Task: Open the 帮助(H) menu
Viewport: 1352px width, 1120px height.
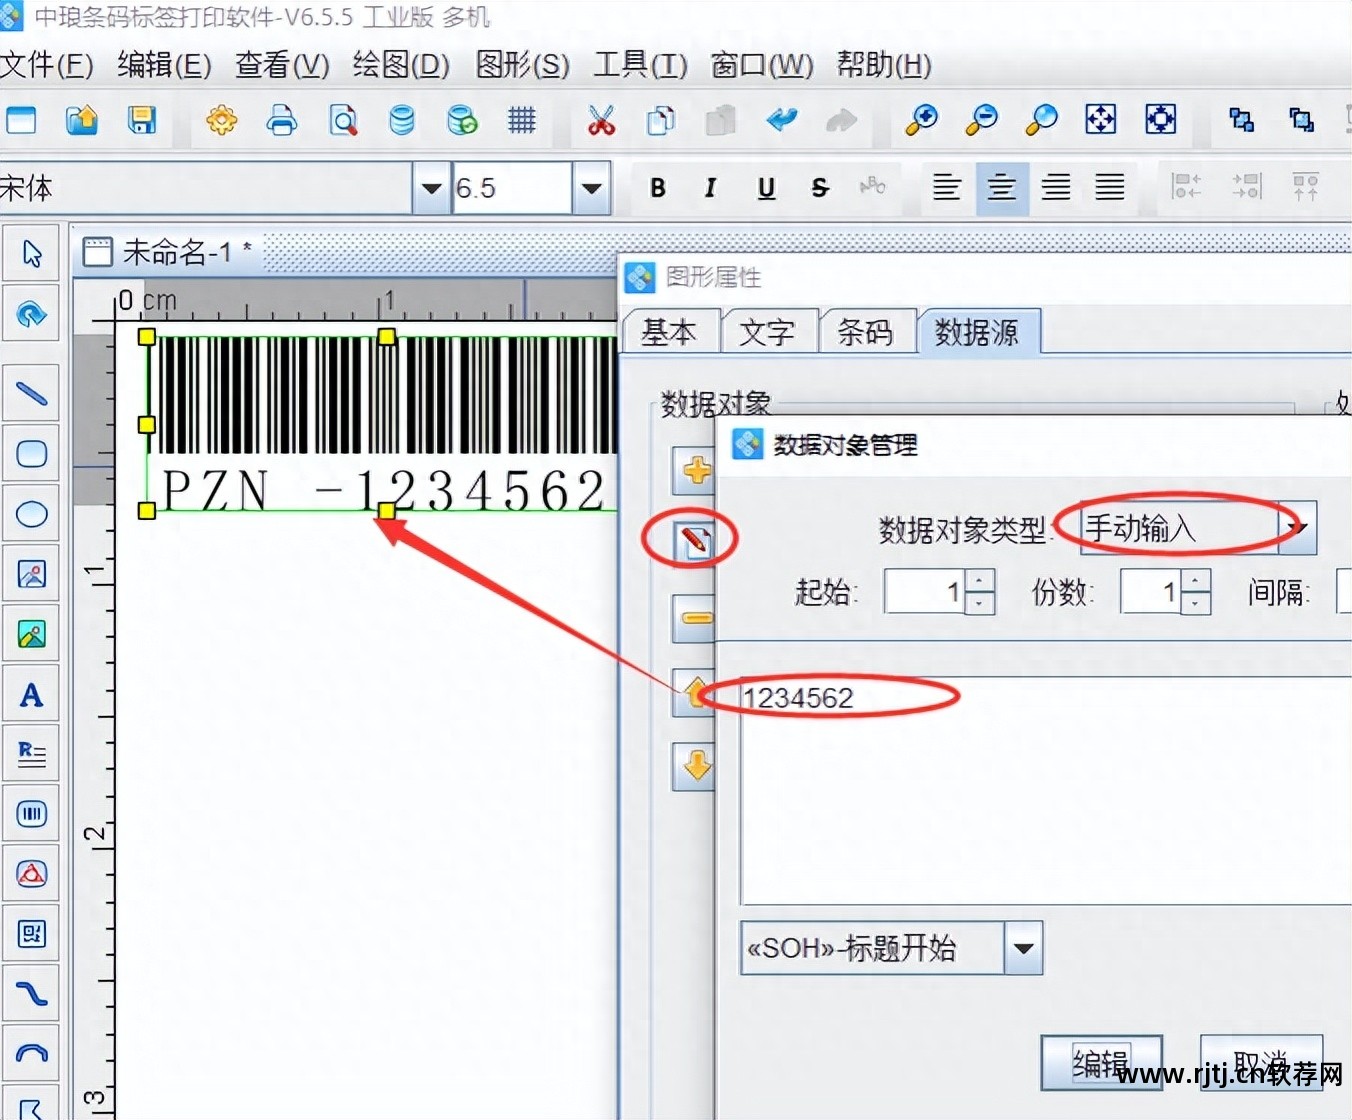Action: pyautogui.click(x=884, y=65)
